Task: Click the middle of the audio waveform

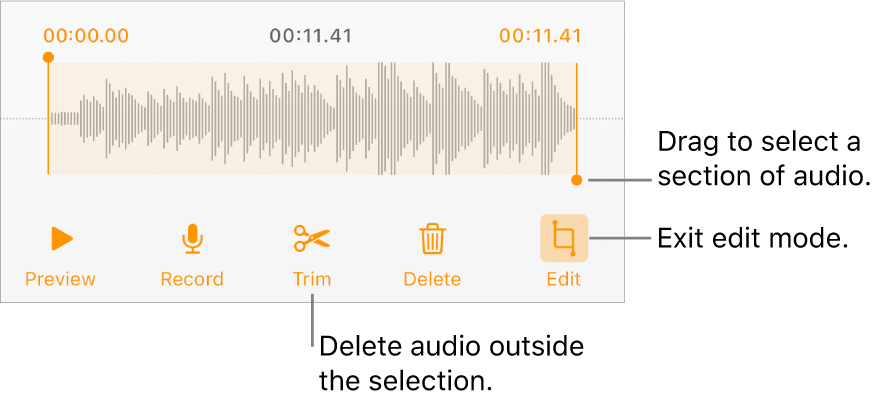Action: (312, 119)
